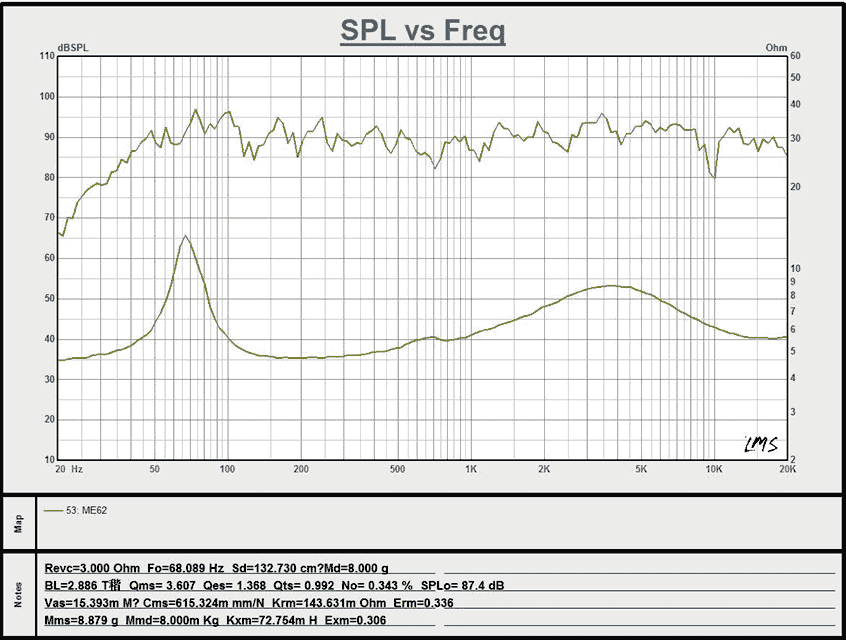Click the olive line sample beside "53: ME62"
The width and height of the screenshot is (846, 640).
tap(53, 510)
